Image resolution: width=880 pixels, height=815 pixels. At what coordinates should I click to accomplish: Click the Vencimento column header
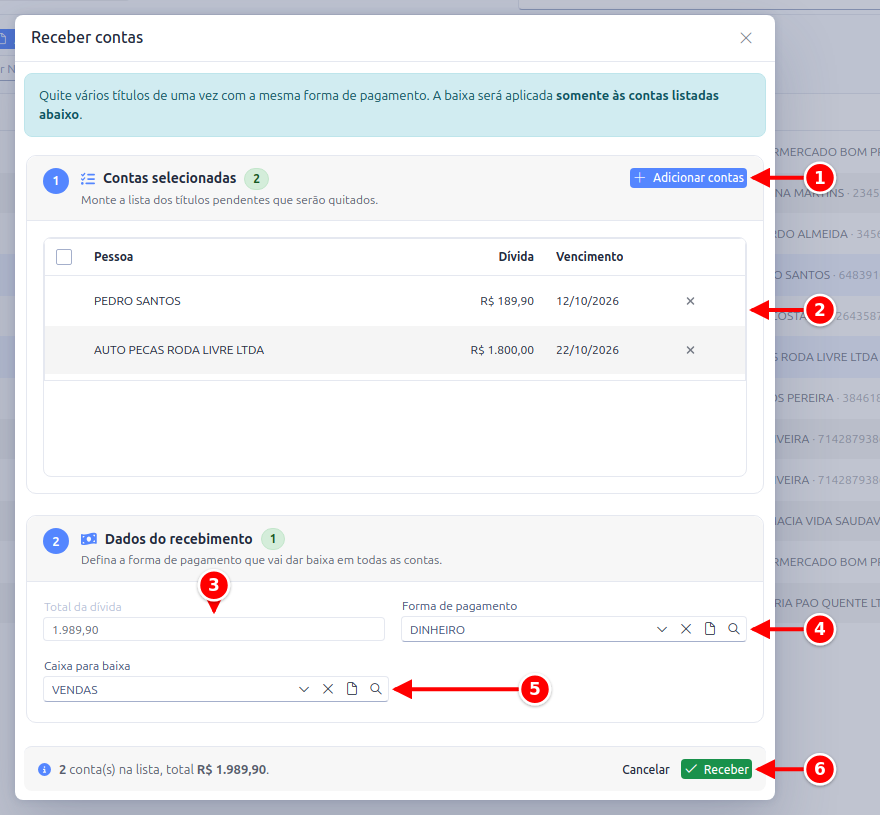pyautogui.click(x=589, y=257)
